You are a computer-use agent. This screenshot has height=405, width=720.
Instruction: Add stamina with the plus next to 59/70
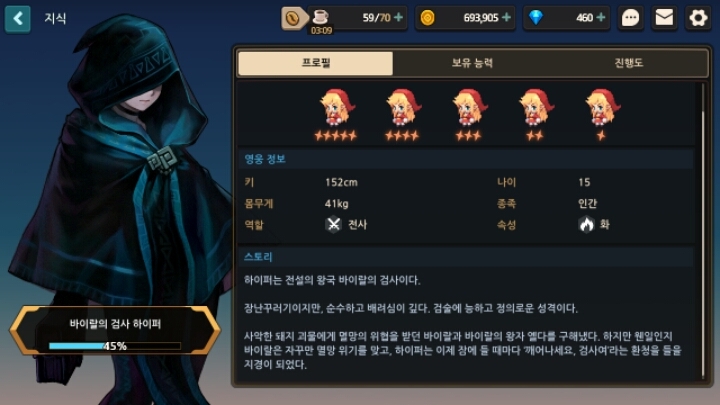click(x=398, y=17)
